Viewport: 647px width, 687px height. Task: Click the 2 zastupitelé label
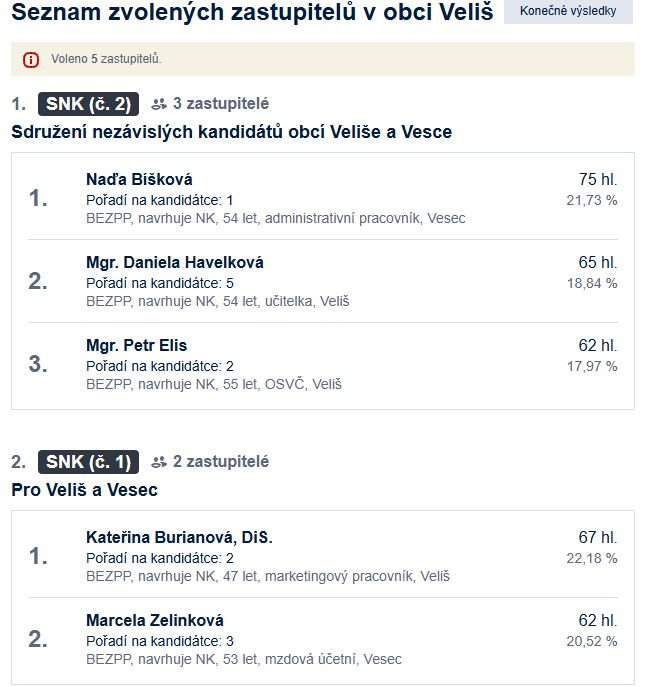[x=221, y=462]
